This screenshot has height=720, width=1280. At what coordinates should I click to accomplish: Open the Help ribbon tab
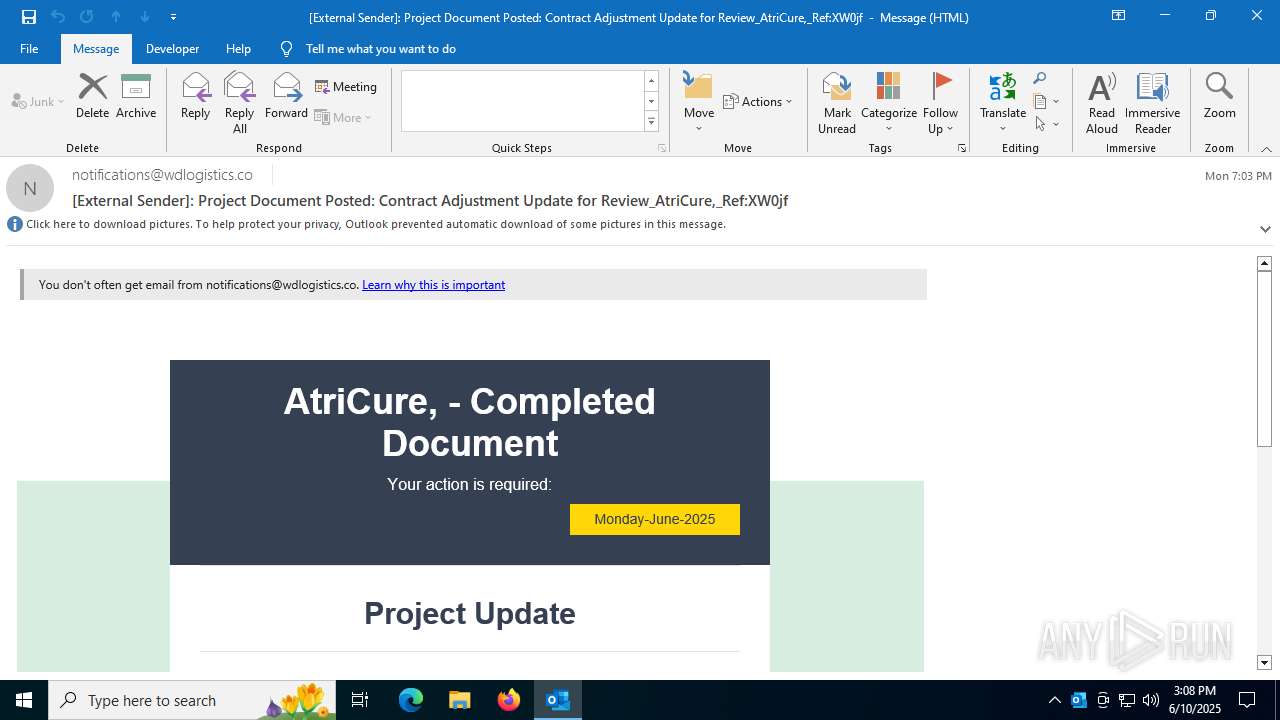238,49
